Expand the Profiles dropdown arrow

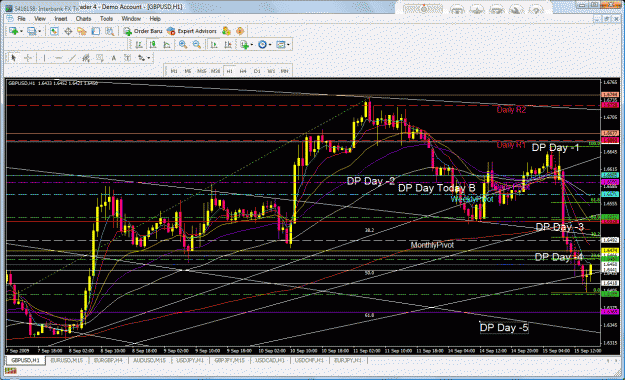click(x=39, y=31)
